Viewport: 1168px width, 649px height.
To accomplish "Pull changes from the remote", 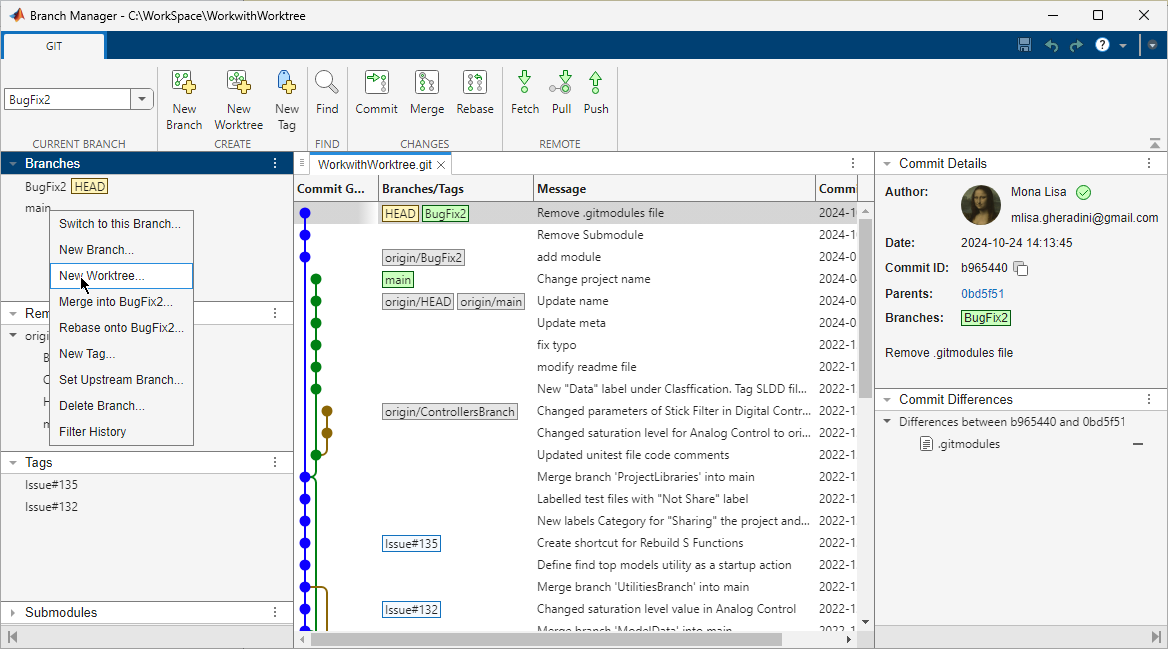I will pyautogui.click(x=561, y=92).
